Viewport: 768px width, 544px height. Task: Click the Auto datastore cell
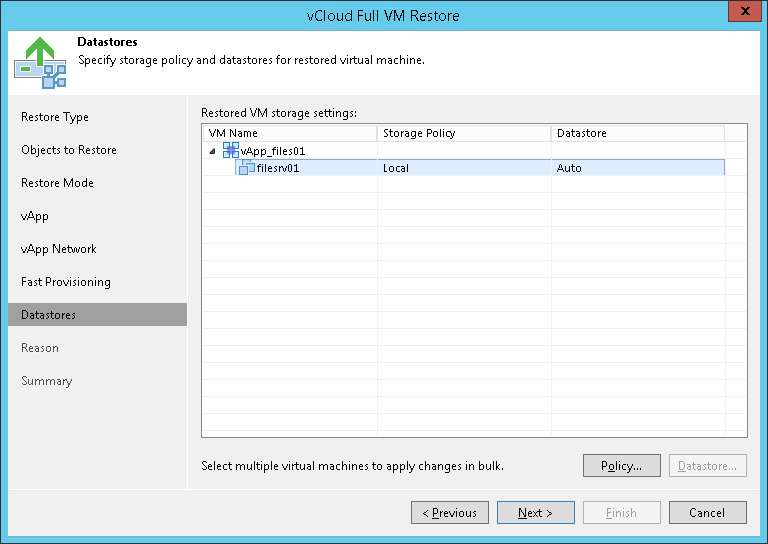[x=638, y=168]
